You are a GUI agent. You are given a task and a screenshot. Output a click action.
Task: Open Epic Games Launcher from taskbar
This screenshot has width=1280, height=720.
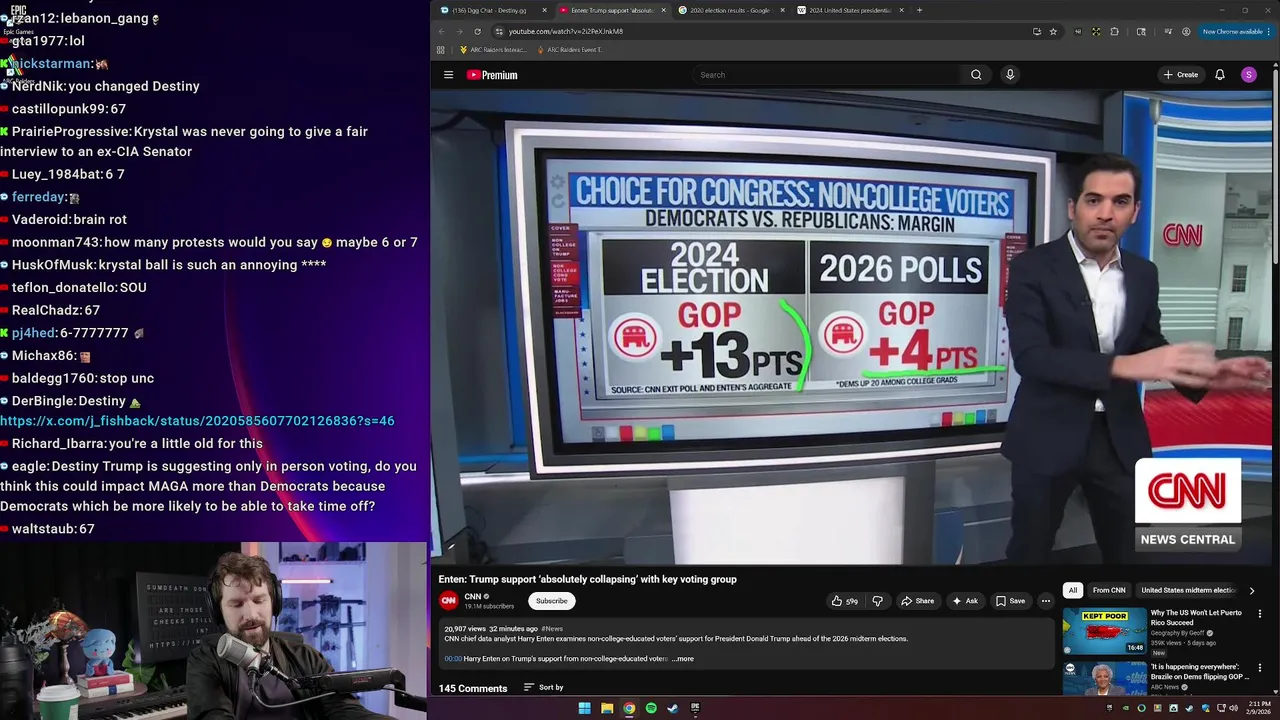pyautogui.click(x=695, y=709)
